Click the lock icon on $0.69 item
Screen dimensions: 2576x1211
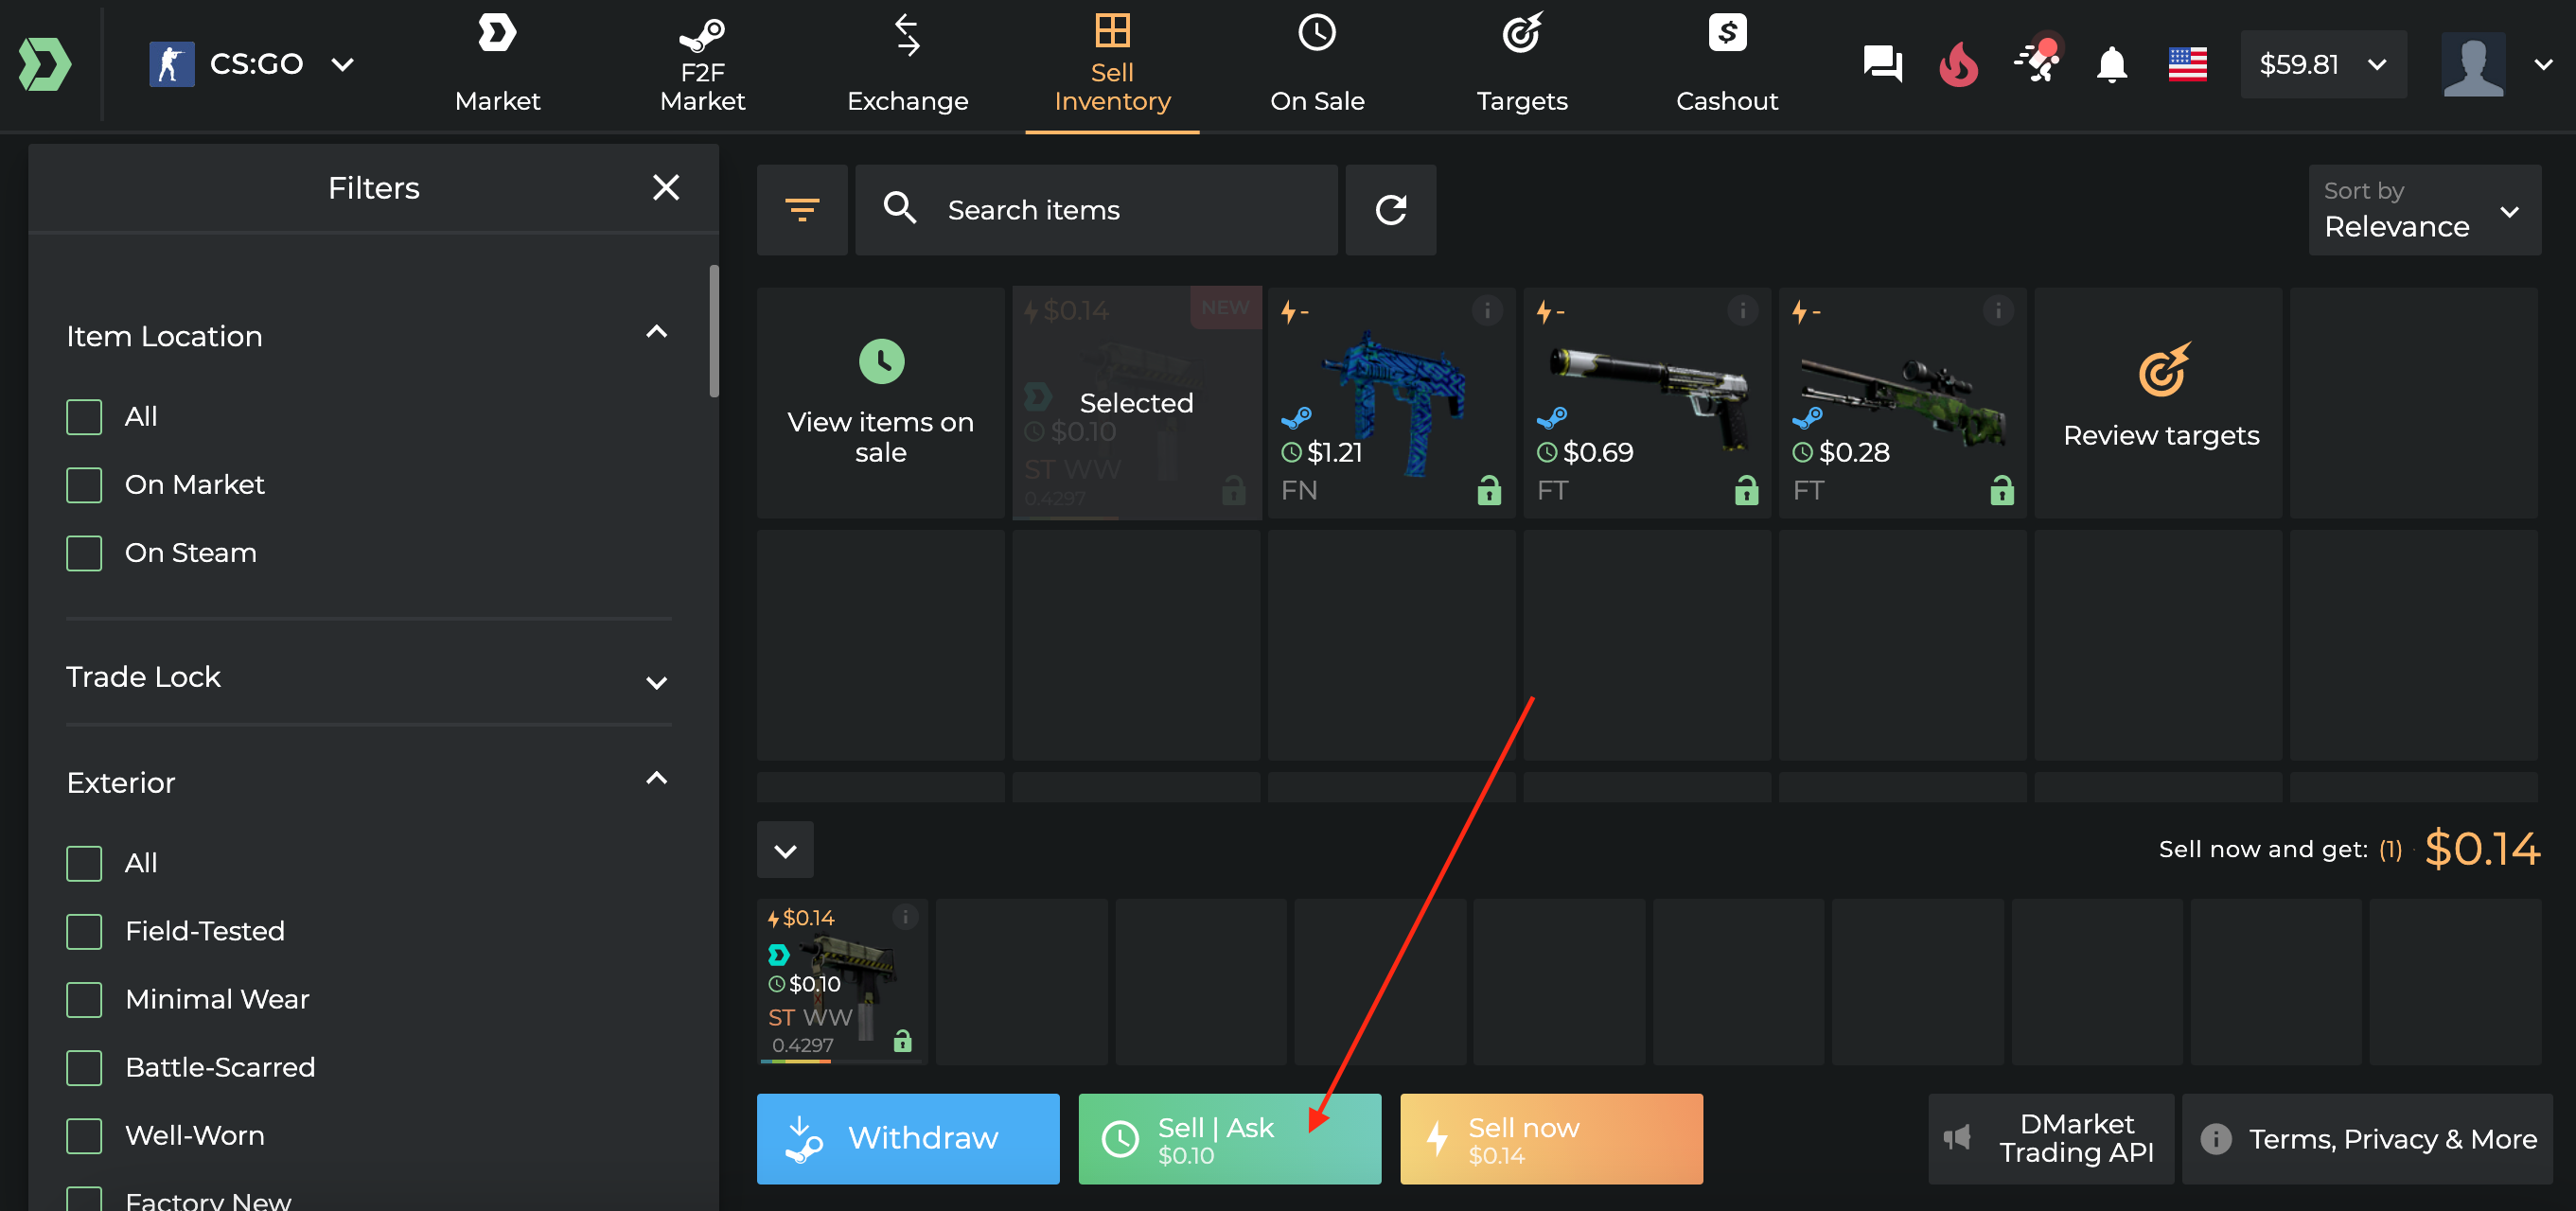pyautogui.click(x=1746, y=490)
